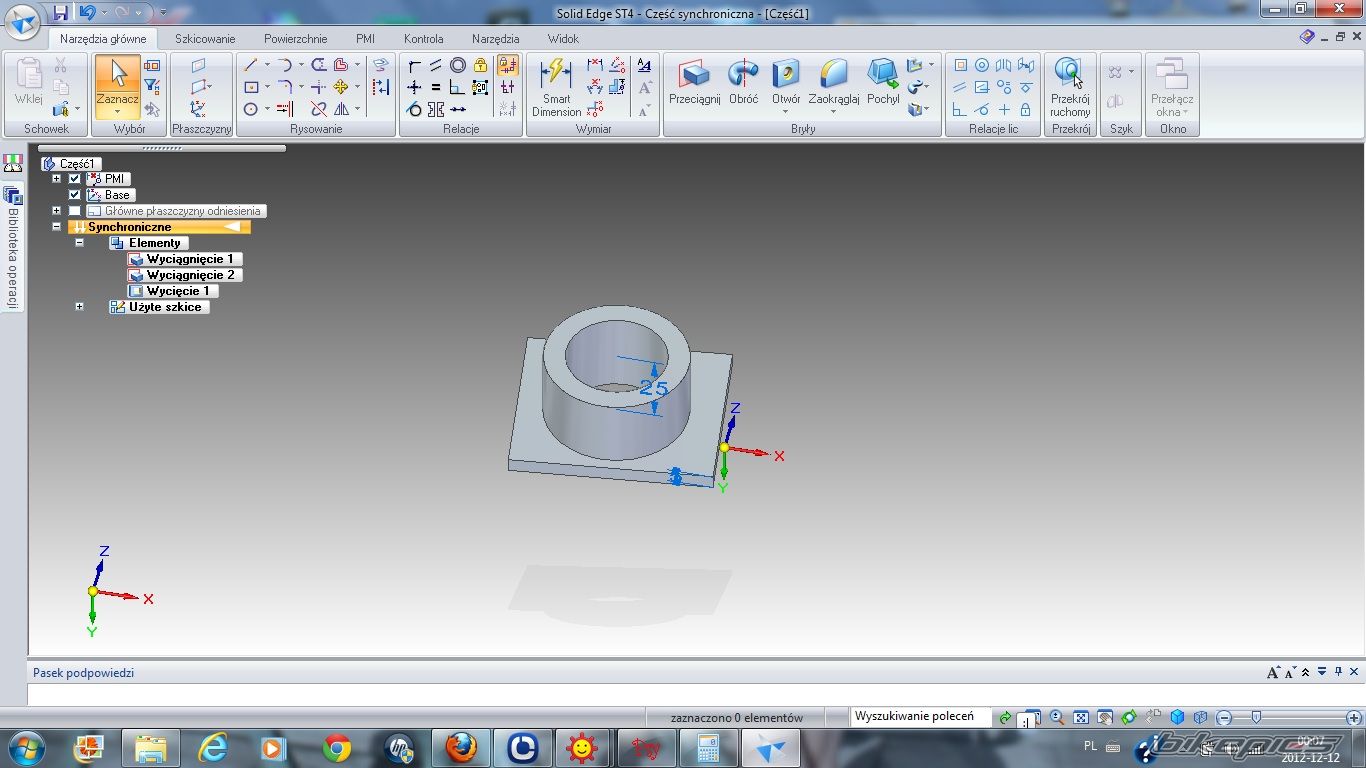Click the concentric relation icon
Viewport: 1366px width, 768px height.
pos(458,65)
